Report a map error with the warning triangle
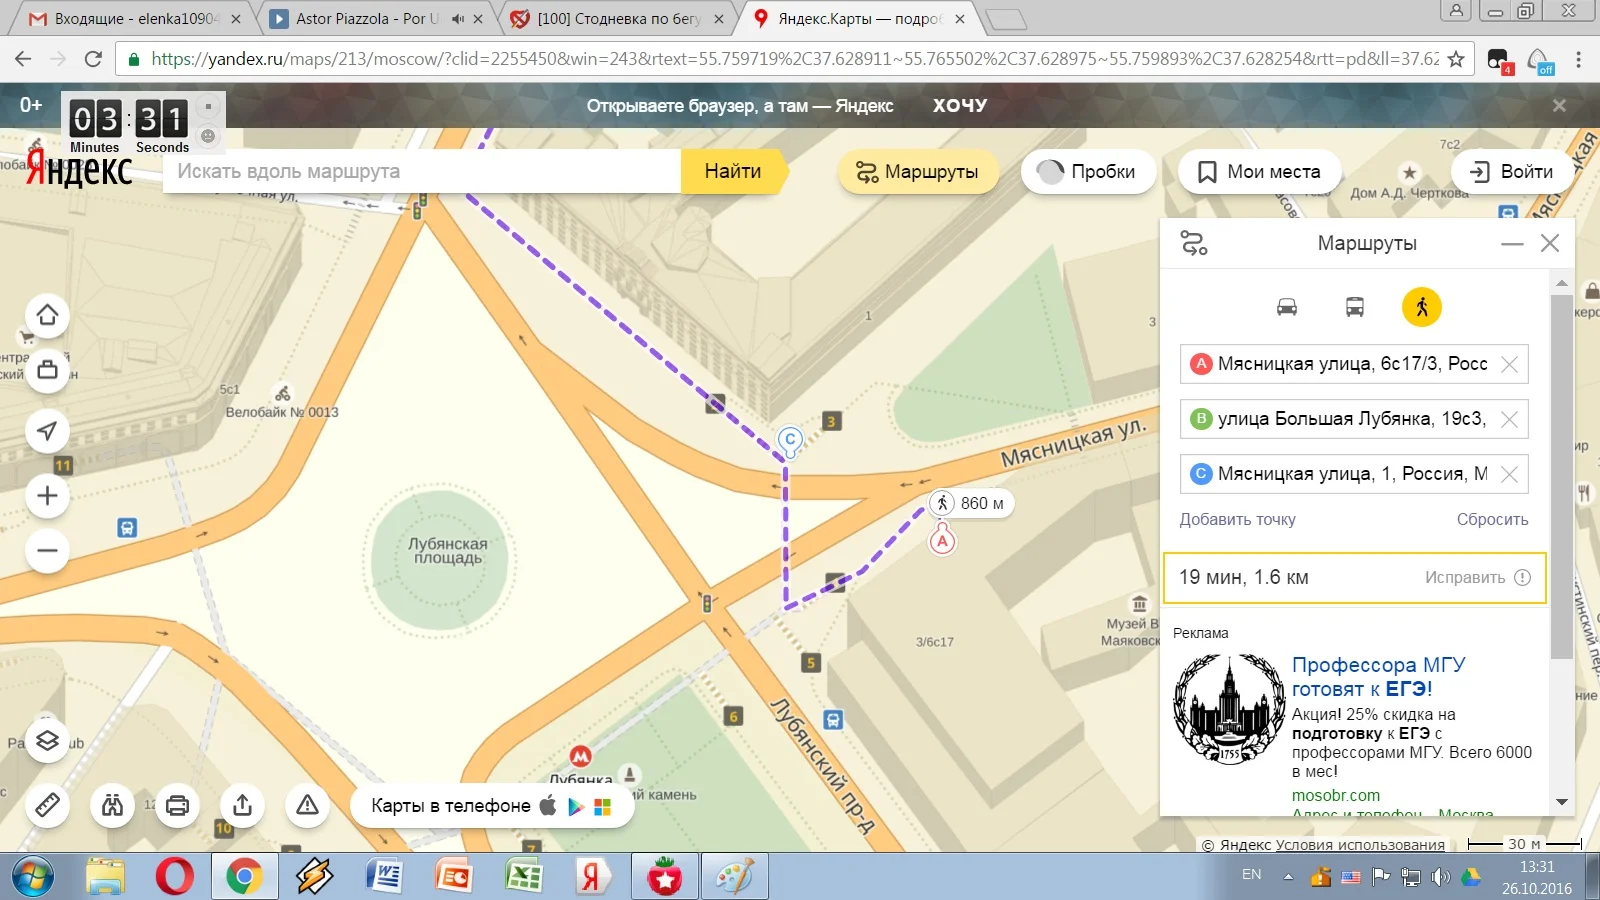This screenshot has height=900, width=1600. (x=307, y=805)
